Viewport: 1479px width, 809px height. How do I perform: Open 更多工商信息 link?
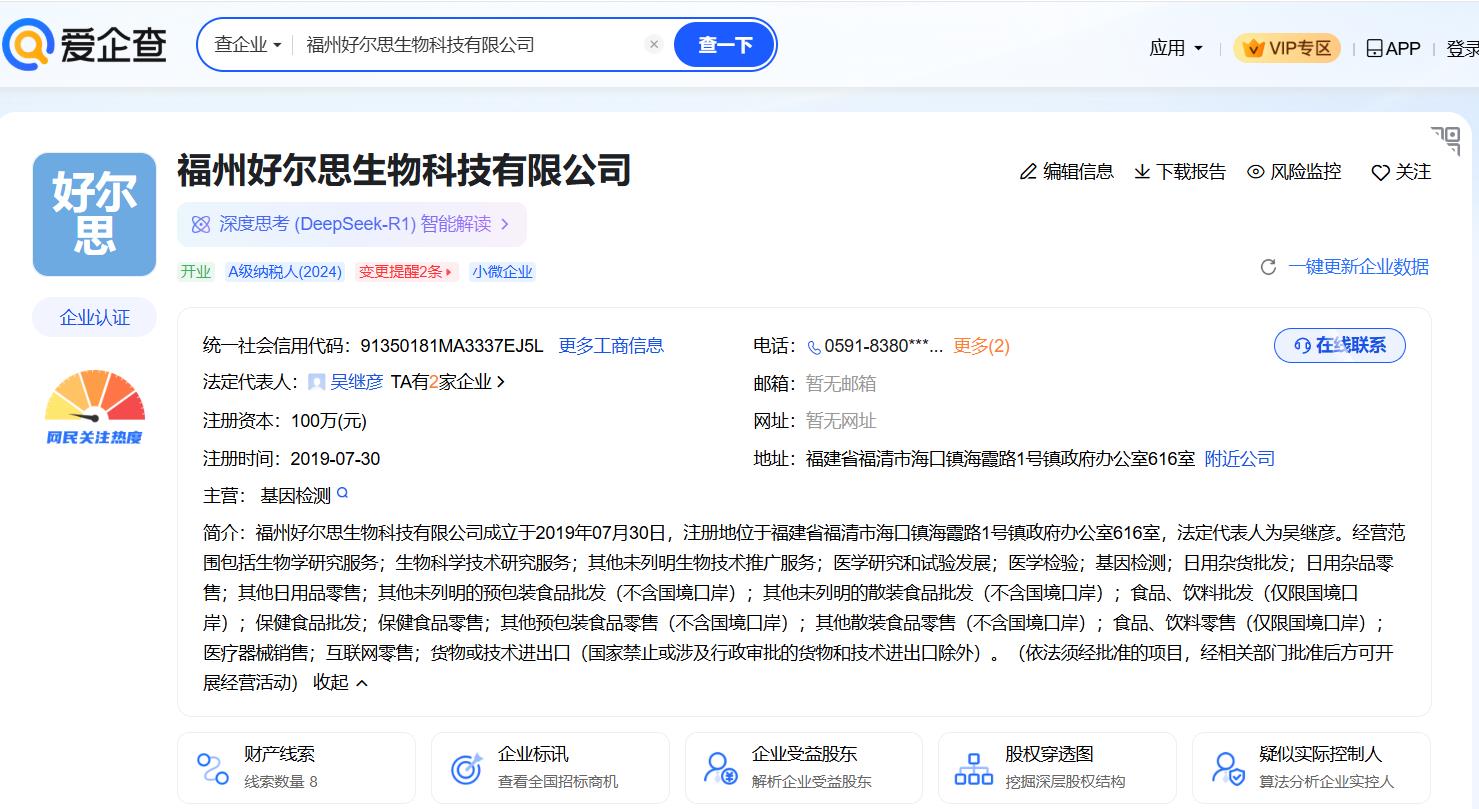click(611, 346)
